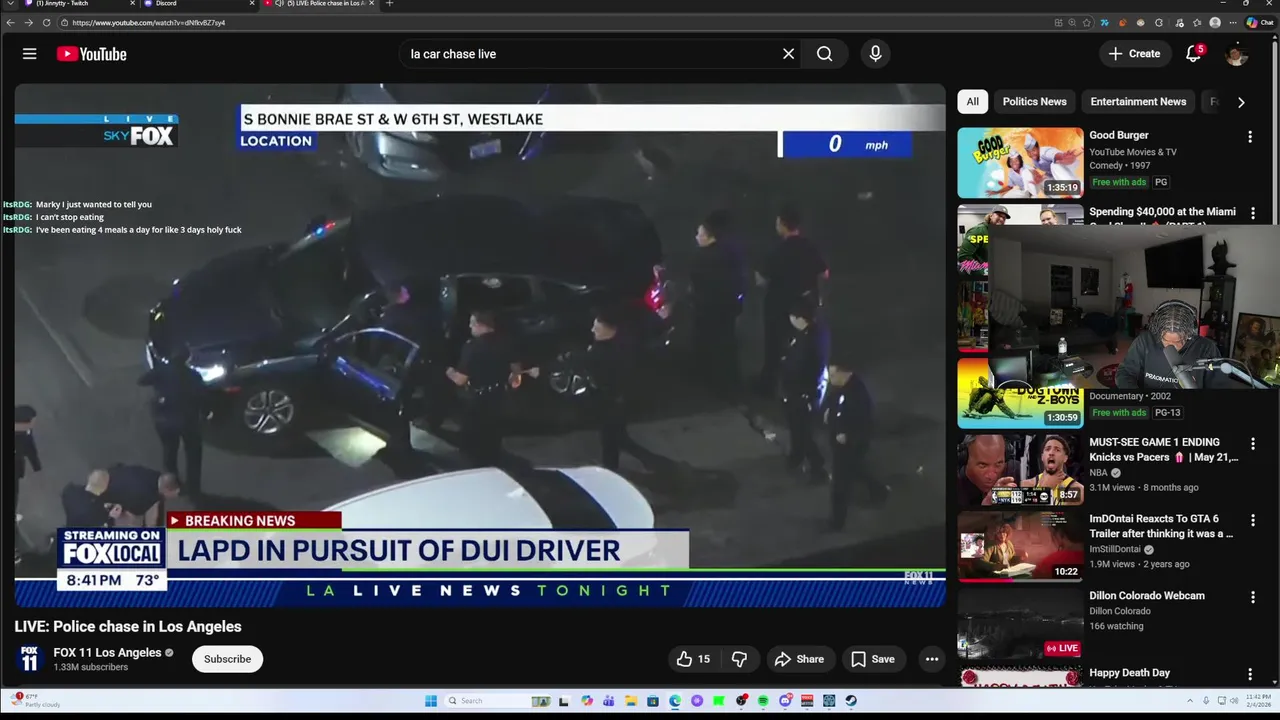Go to the YouTube home logo
Image resolution: width=1280 pixels, height=720 pixels.
[91, 54]
